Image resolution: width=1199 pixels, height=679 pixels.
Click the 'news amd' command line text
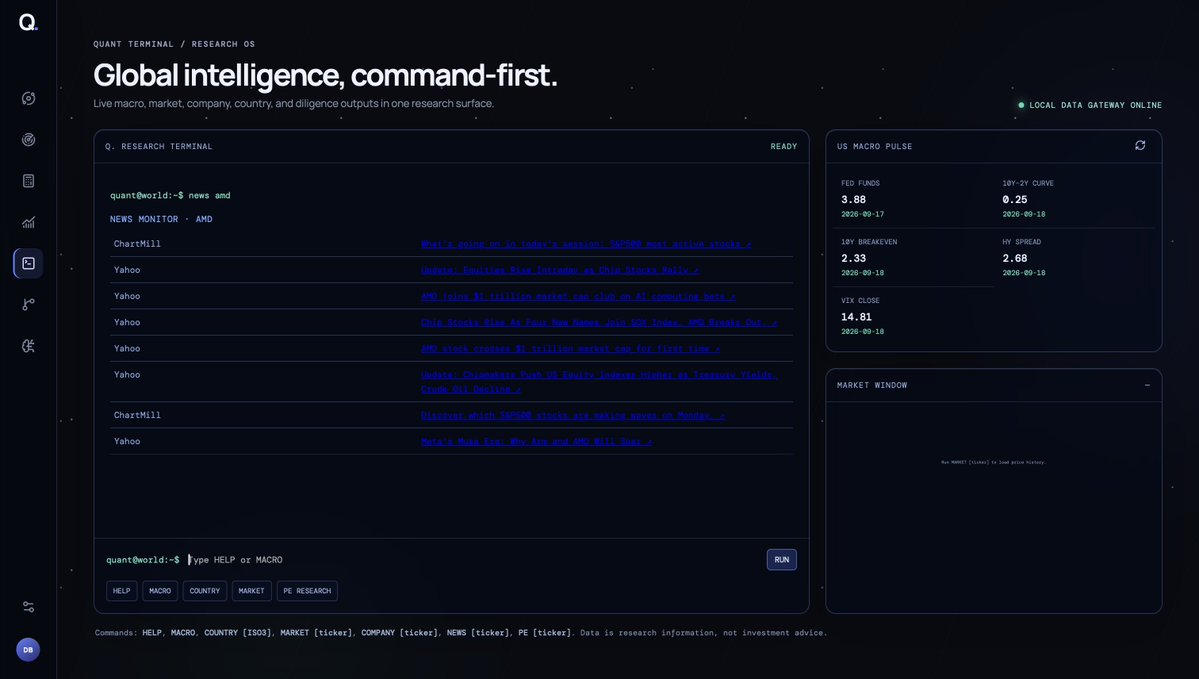tap(210, 196)
